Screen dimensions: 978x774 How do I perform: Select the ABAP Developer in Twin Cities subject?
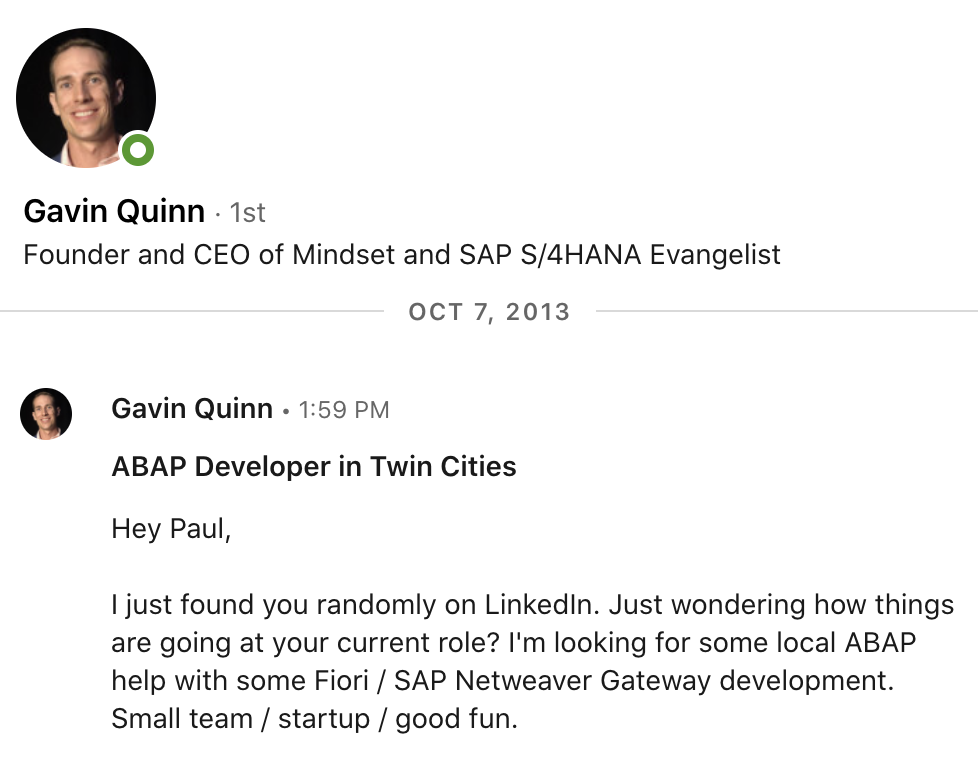point(314,467)
